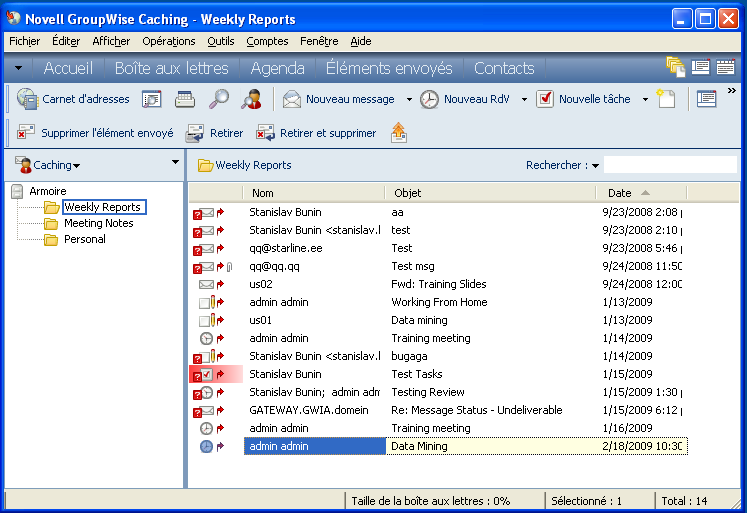
Task: Switch to the Agenda tab
Action: click(277, 68)
